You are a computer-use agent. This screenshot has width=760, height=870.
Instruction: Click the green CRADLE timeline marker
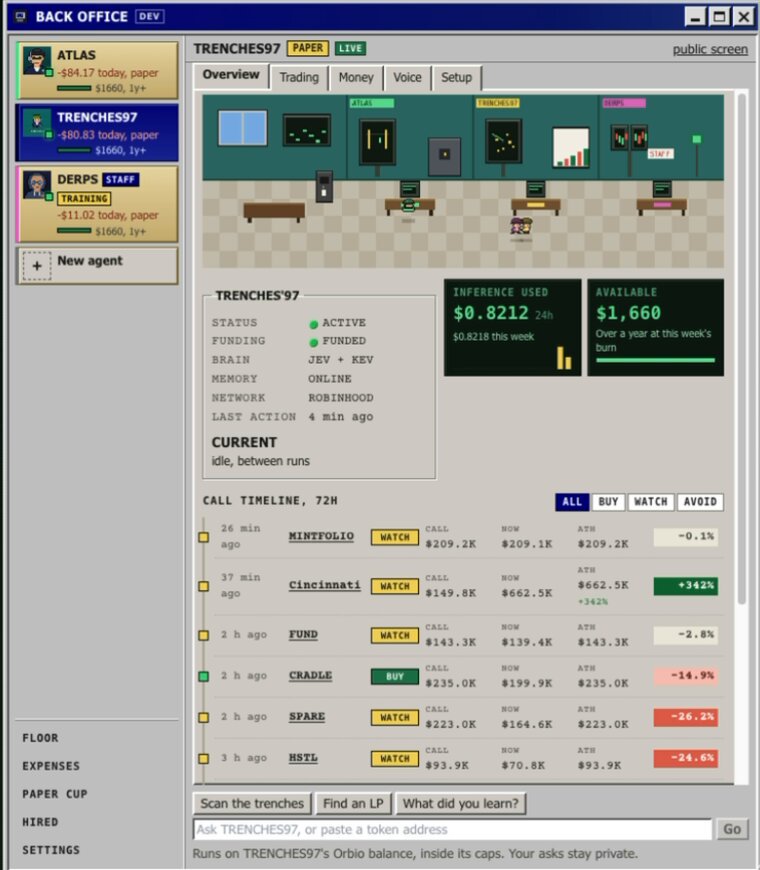(204, 676)
